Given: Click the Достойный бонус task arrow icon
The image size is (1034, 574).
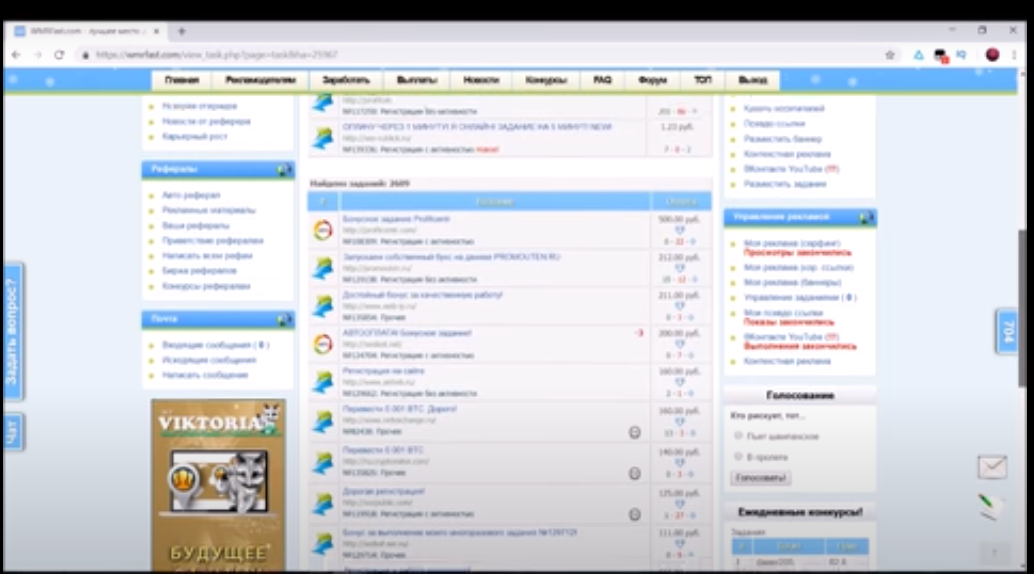Looking at the screenshot, I should (x=323, y=306).
